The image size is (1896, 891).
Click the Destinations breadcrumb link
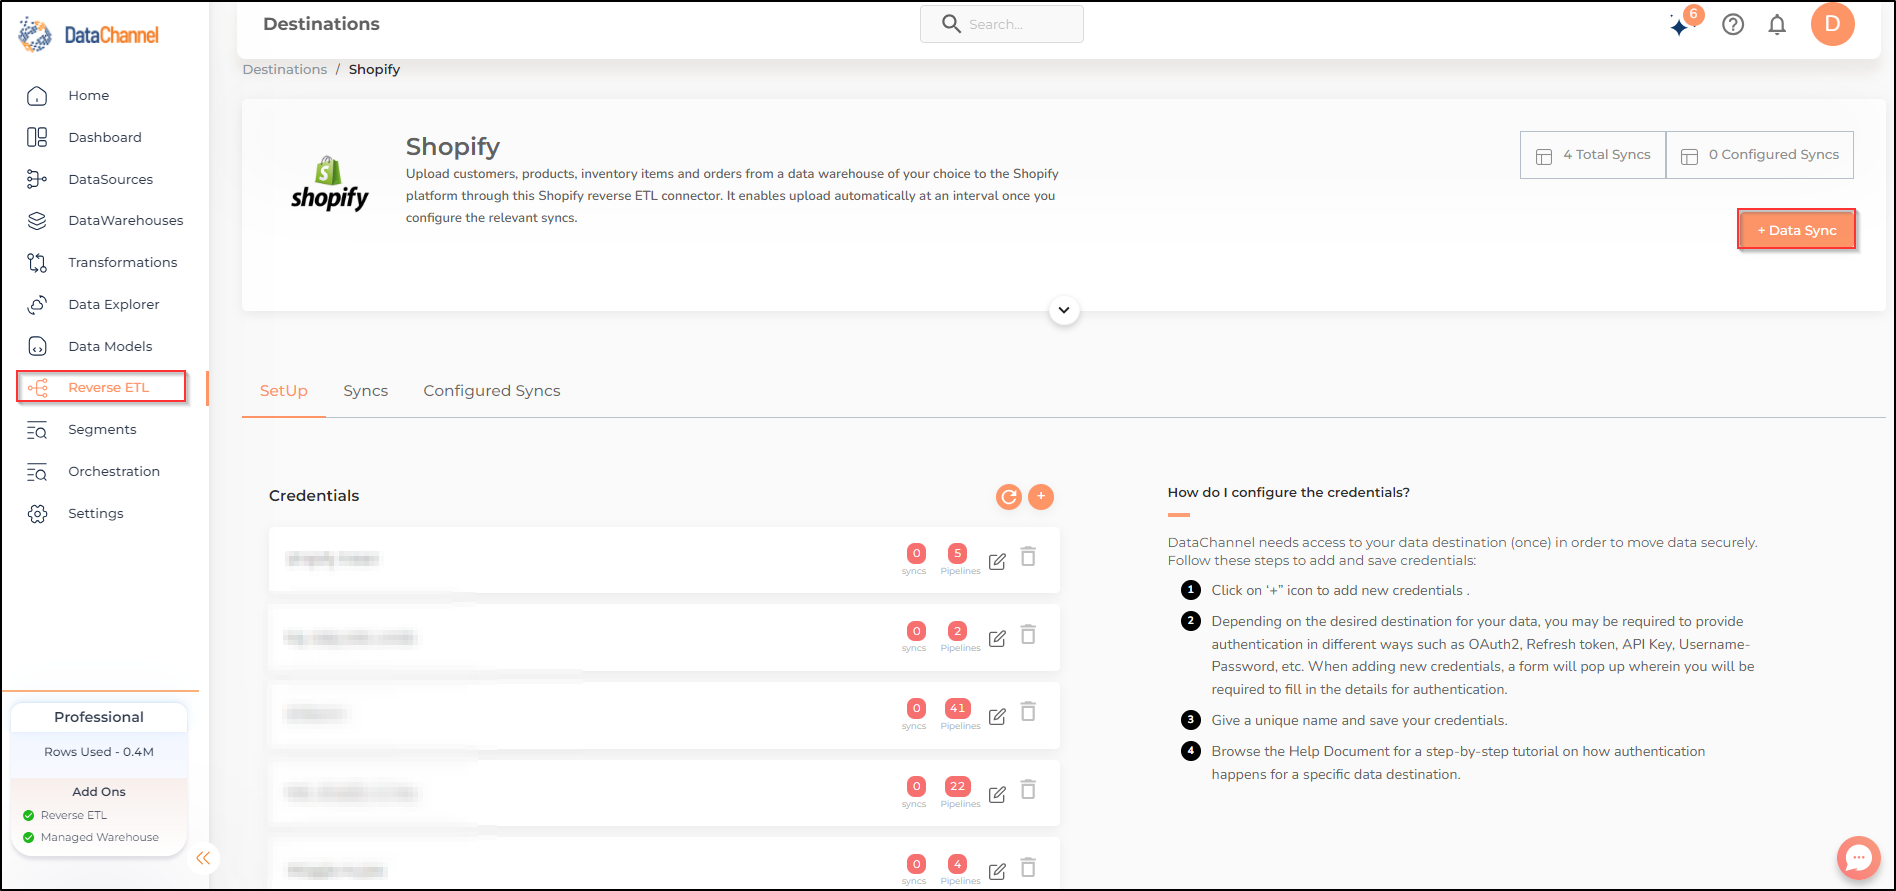pos(285,69)
